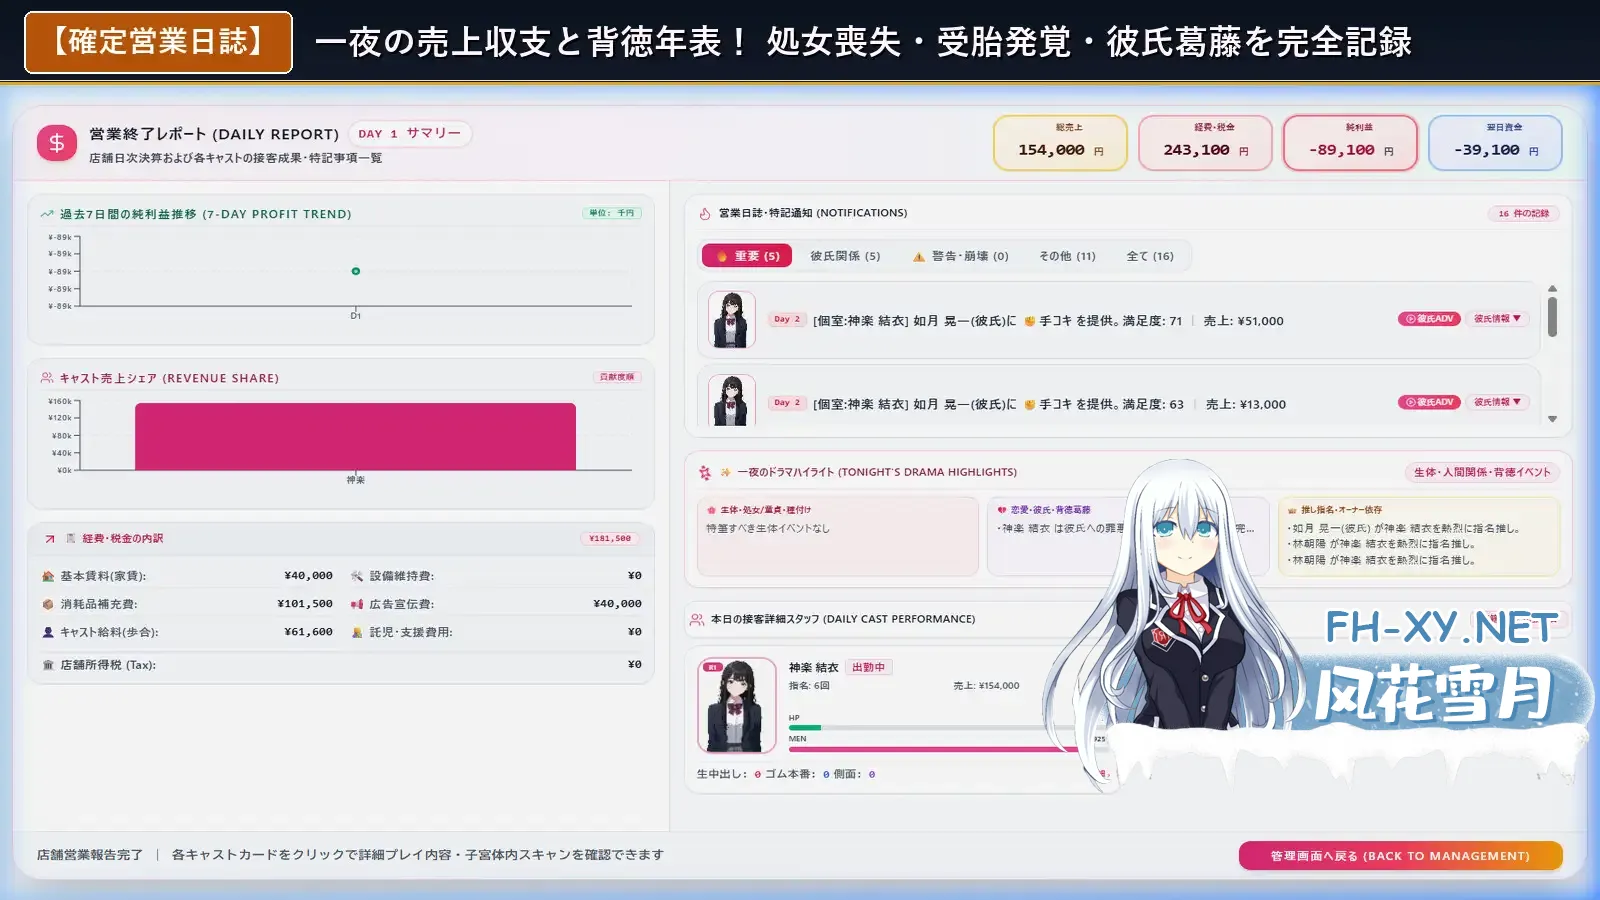The width and height of the screenshot is (1600, 900).
Task: Open the 警告・崩壊 (0) tab
Action: coord(960,256)
